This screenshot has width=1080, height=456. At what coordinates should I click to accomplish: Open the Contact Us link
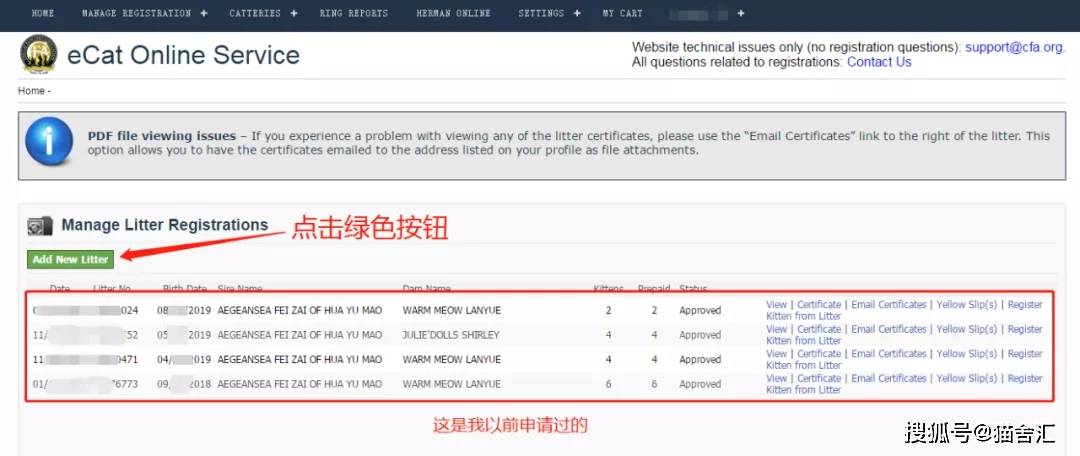(x=879, y=62)
